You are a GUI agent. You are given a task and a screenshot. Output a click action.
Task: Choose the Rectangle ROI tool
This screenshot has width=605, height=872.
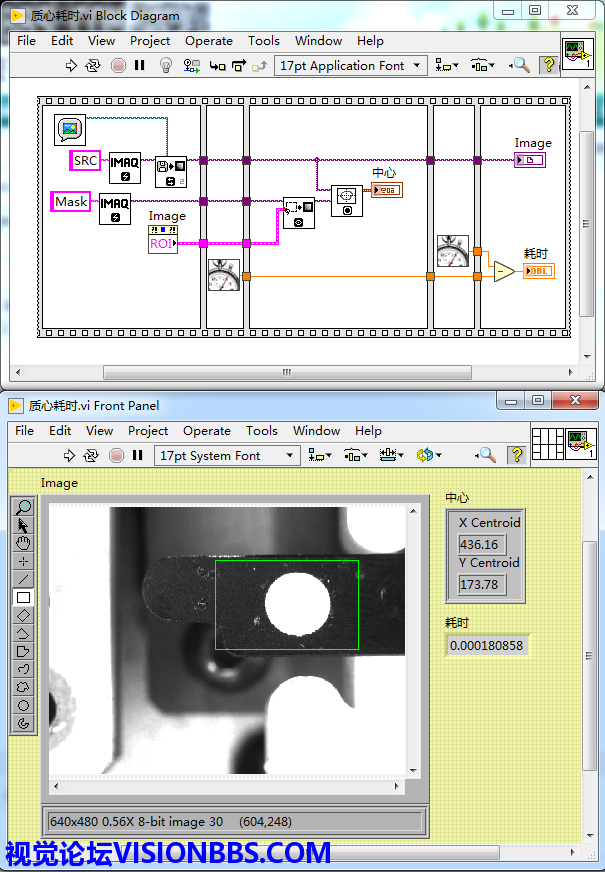click(x=24, y=597)
